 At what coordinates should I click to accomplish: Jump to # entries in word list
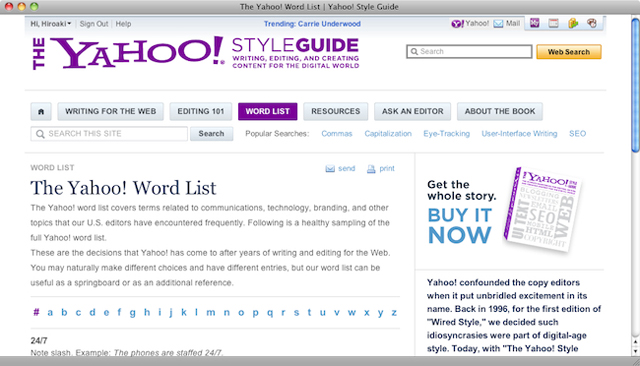click(x=36, y=313)
